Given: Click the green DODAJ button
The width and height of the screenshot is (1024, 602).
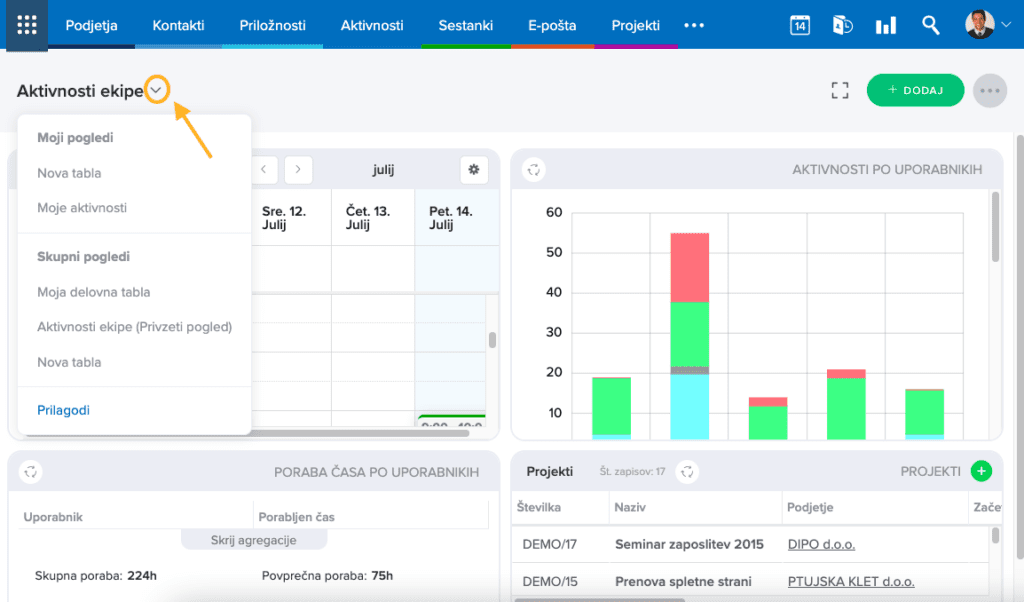Looking at the screenshot, I should pos(915,90).
